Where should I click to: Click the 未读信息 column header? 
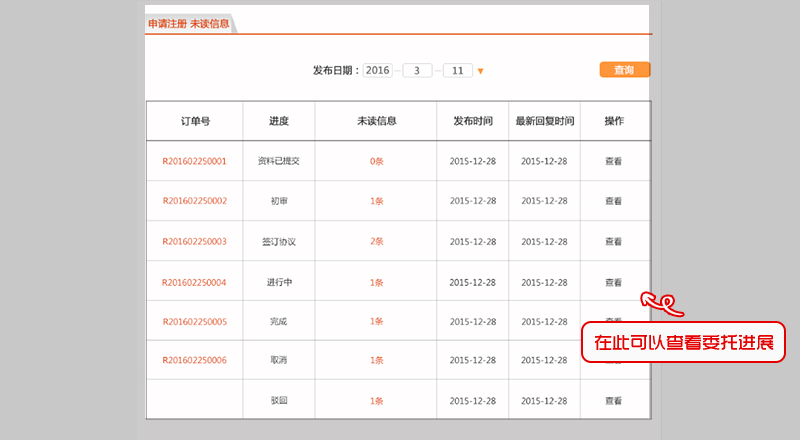pyautogui.click(x=376, y=121)
